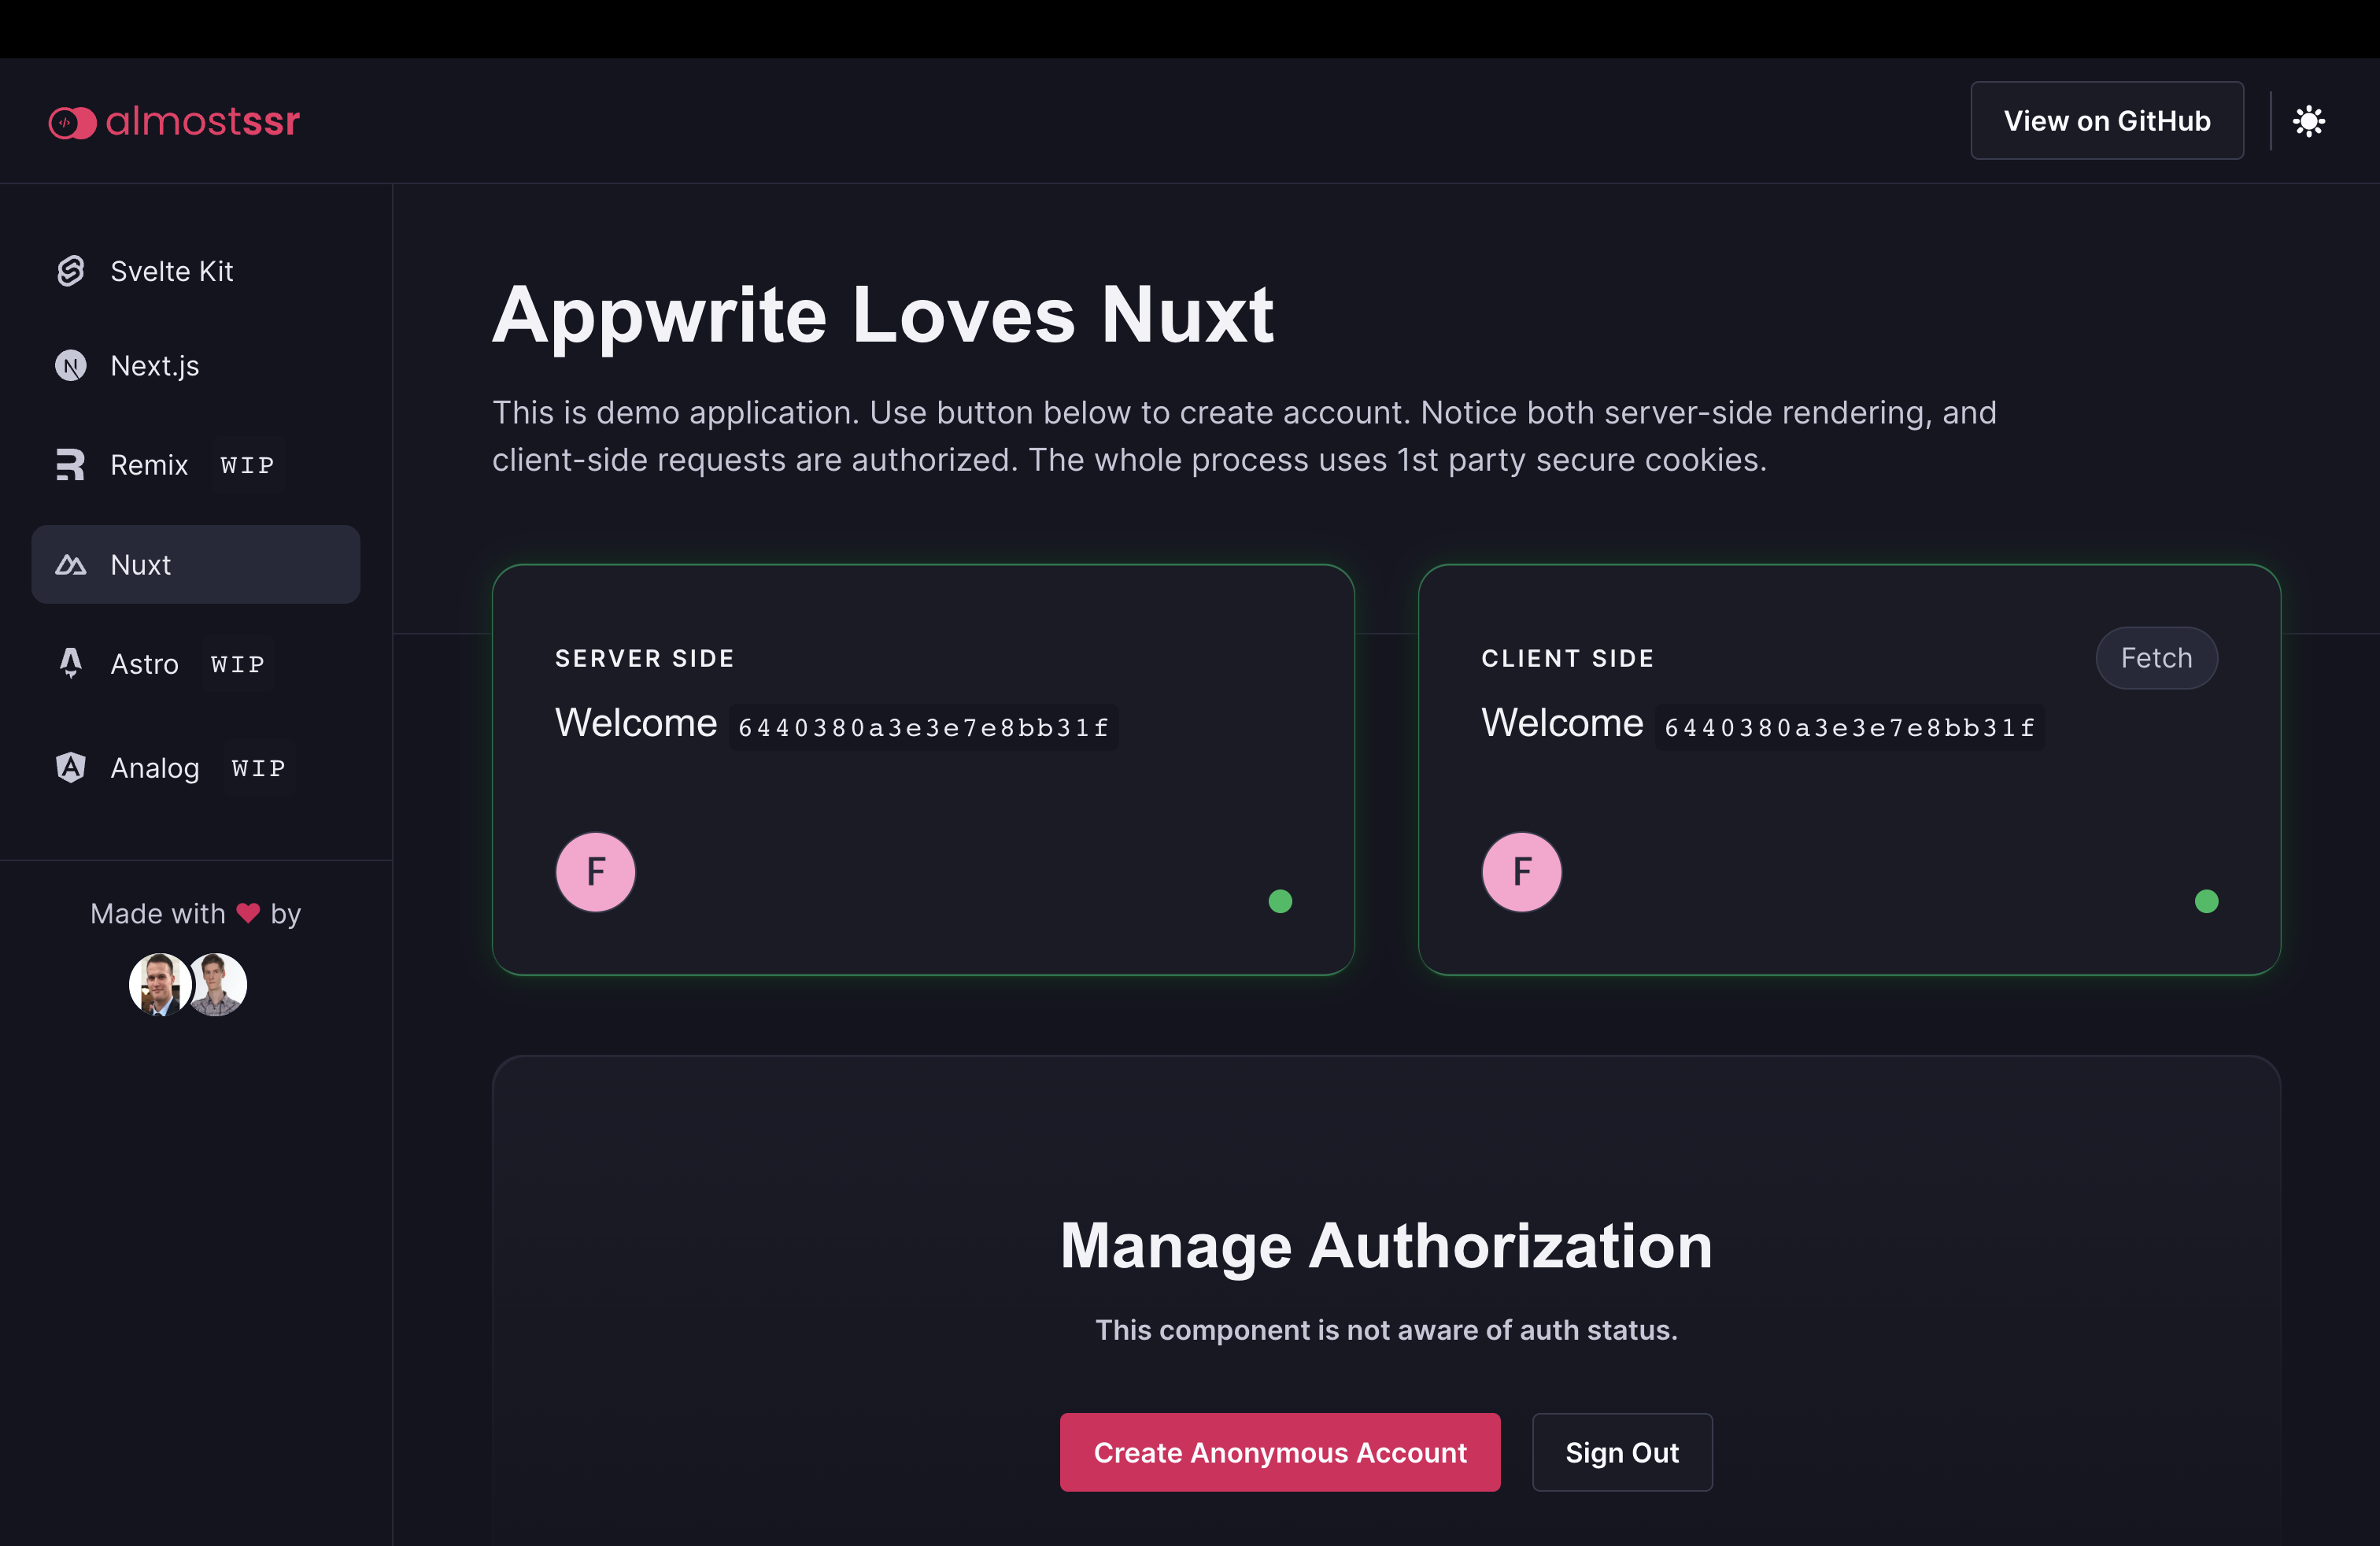
Task: Select Remix WIP sidebar entry
Action: point(150,465)
